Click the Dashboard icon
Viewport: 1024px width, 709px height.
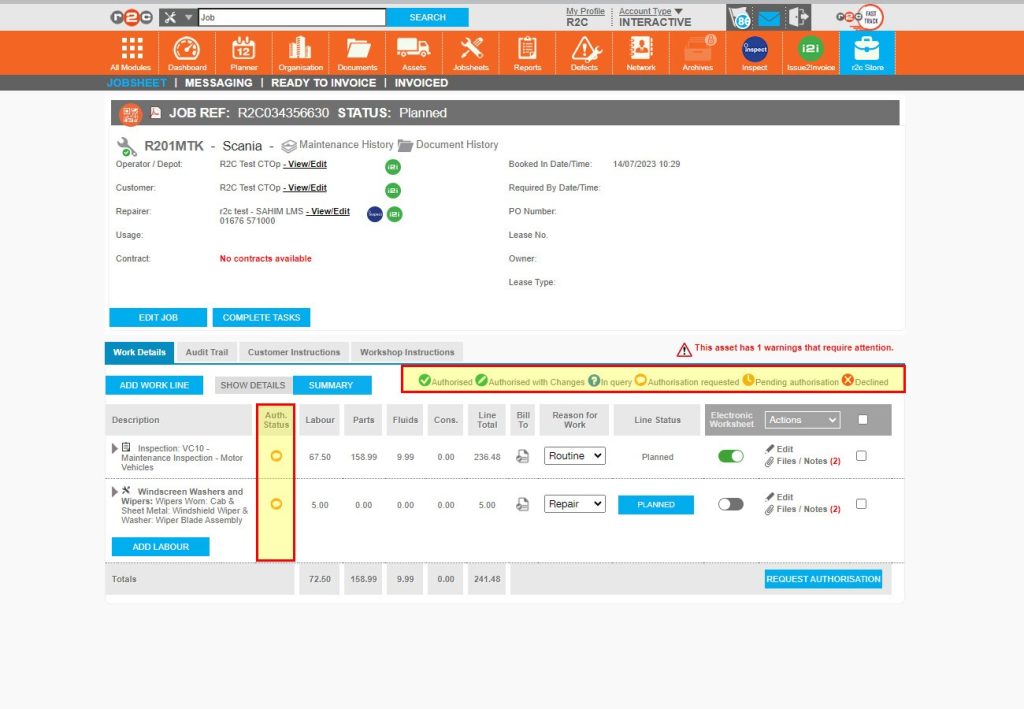click(x=186, y=52)
